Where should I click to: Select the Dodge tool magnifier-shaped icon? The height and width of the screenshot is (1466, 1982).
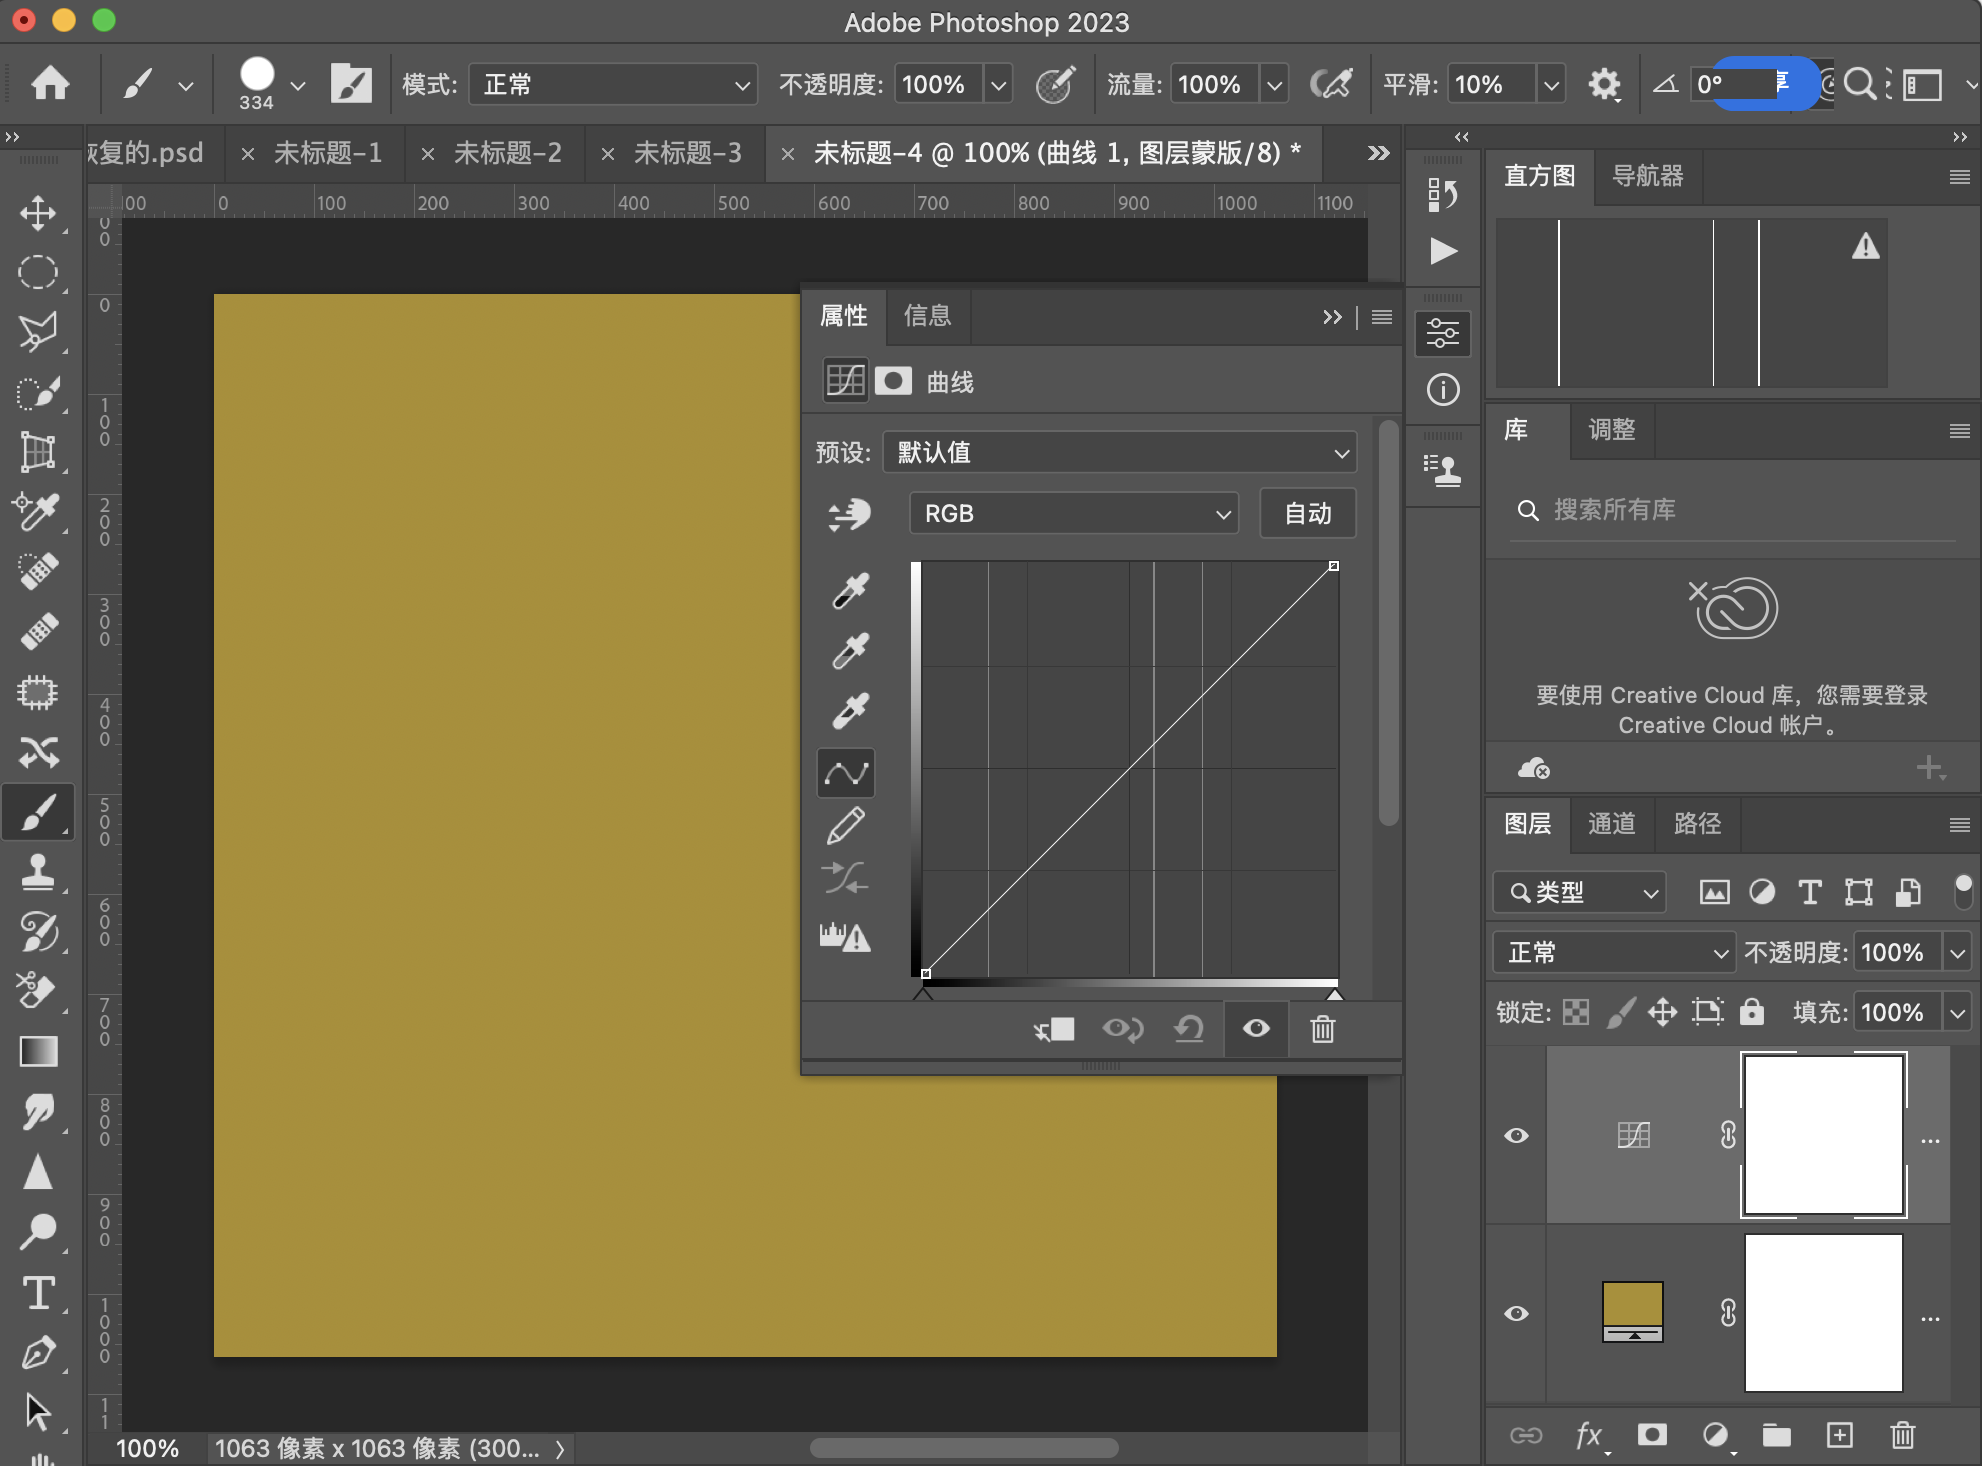pyautogui.click(x=38, y=1232)
